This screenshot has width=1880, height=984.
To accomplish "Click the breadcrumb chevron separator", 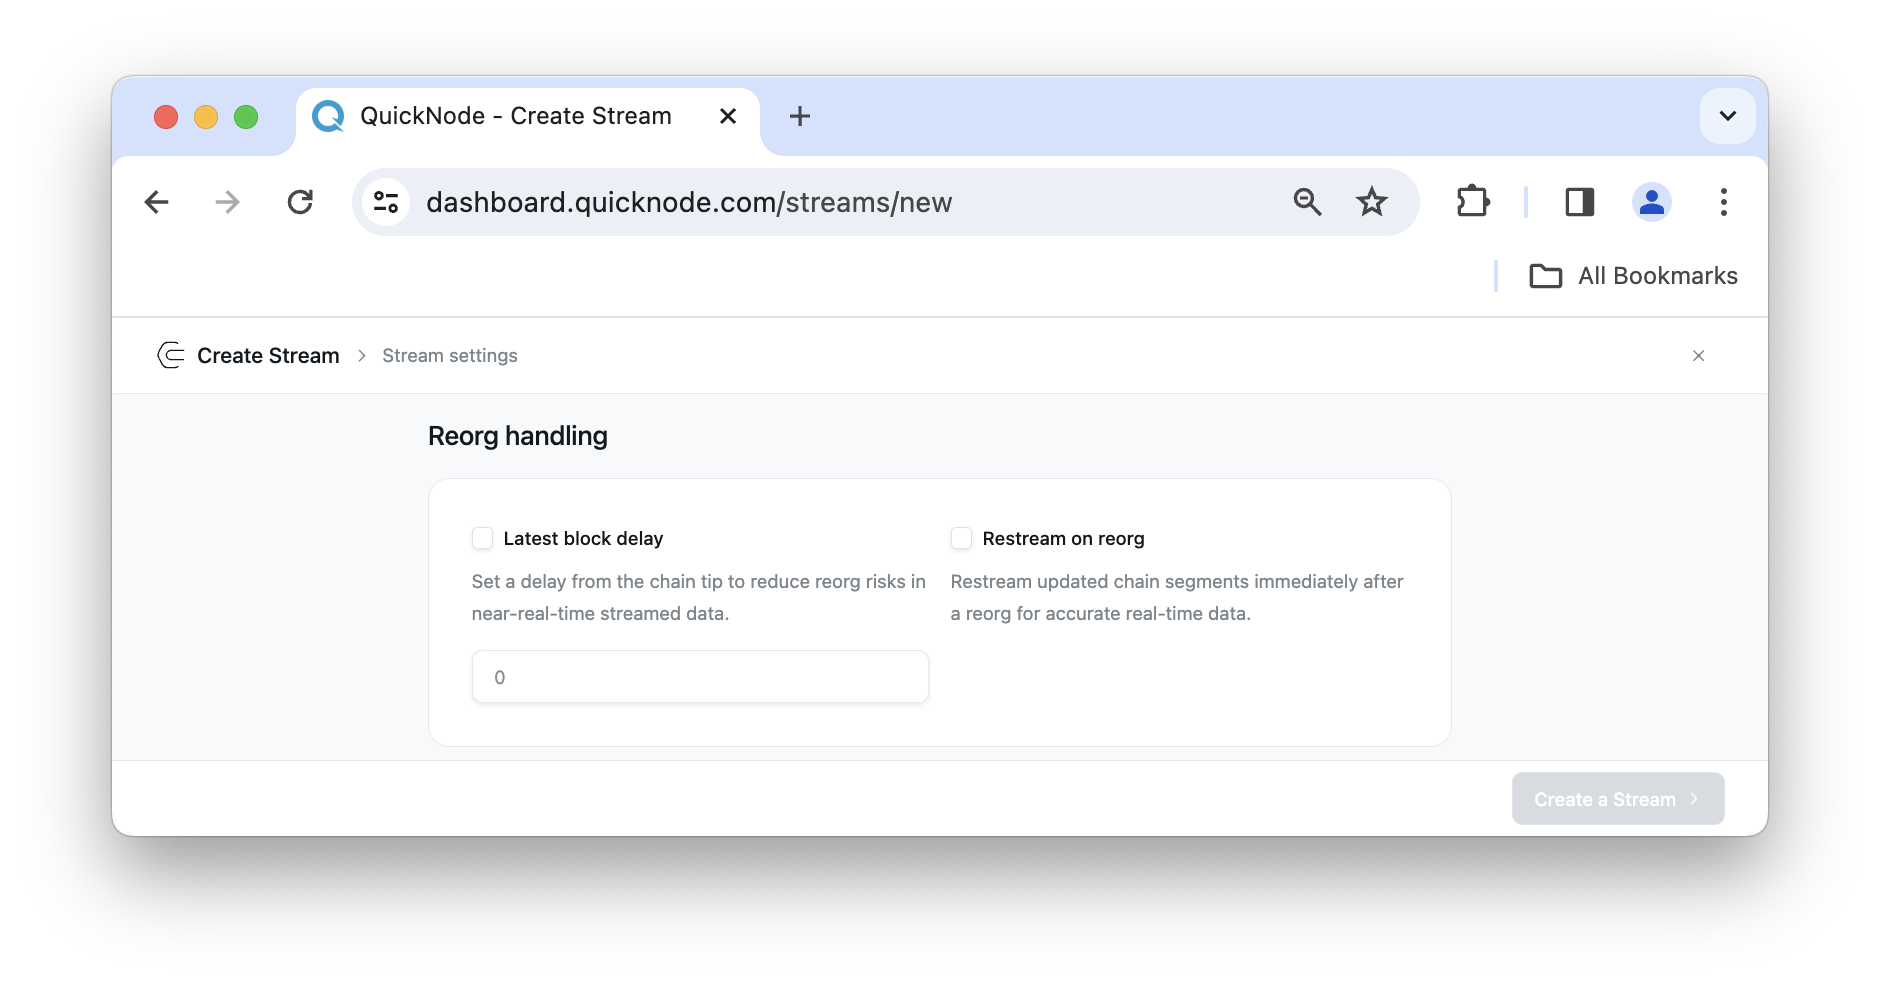I will [x=361, y=356].
